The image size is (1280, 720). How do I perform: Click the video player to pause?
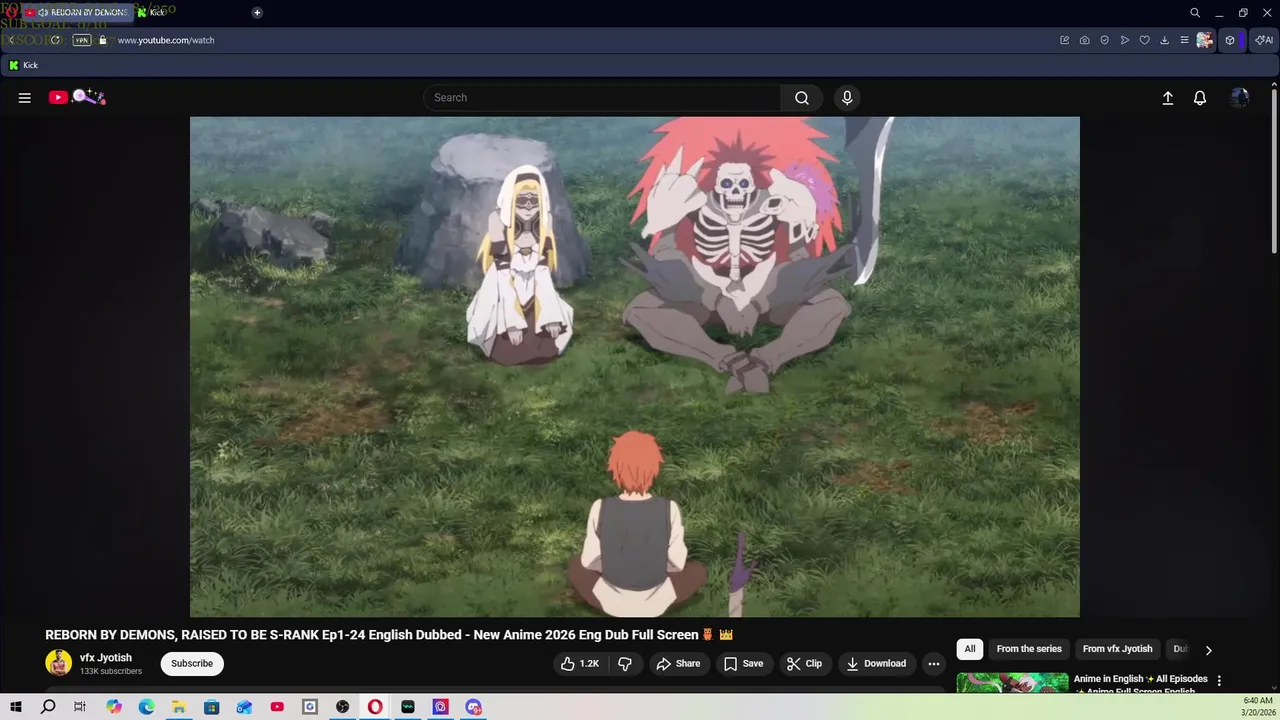635,367
